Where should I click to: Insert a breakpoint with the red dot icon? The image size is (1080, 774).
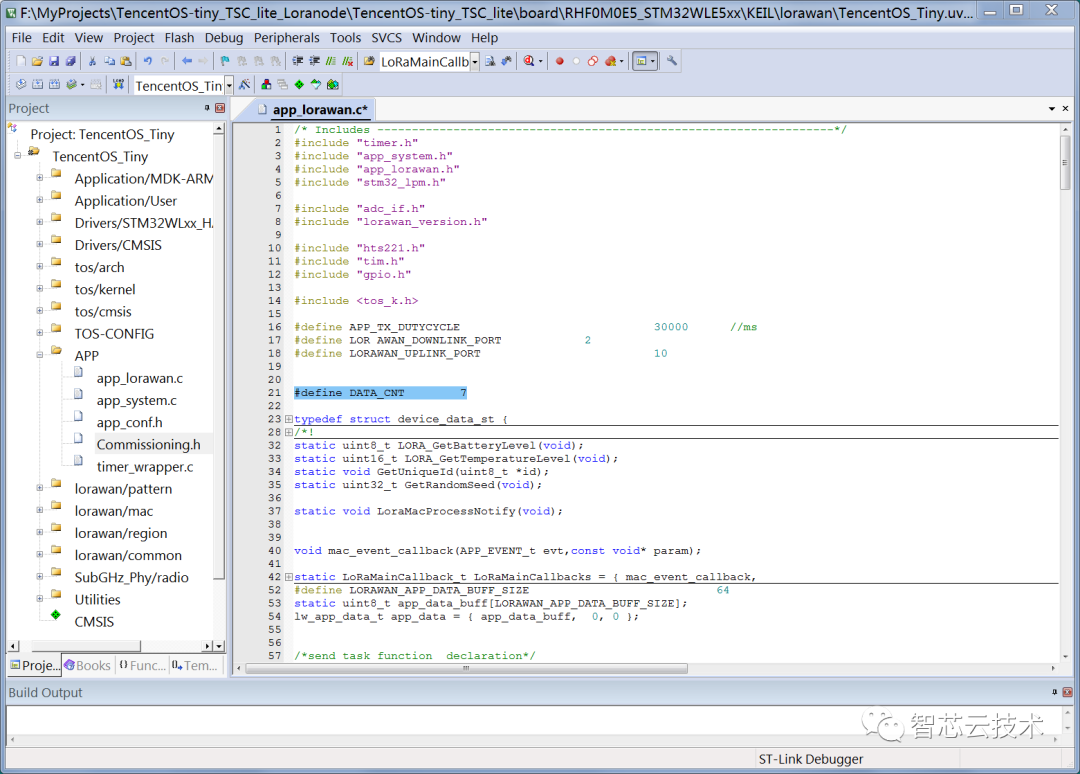tap(559, 61)
